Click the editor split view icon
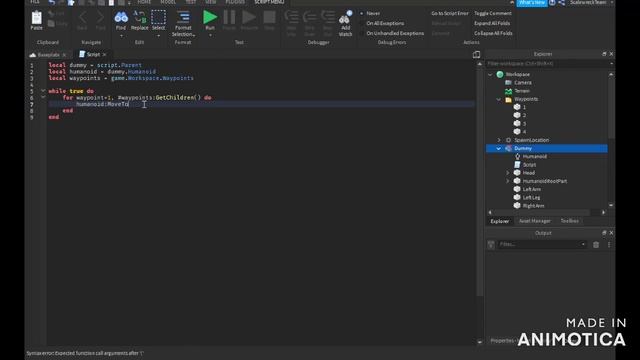The image size is (640, 360). tap(476, 54)
